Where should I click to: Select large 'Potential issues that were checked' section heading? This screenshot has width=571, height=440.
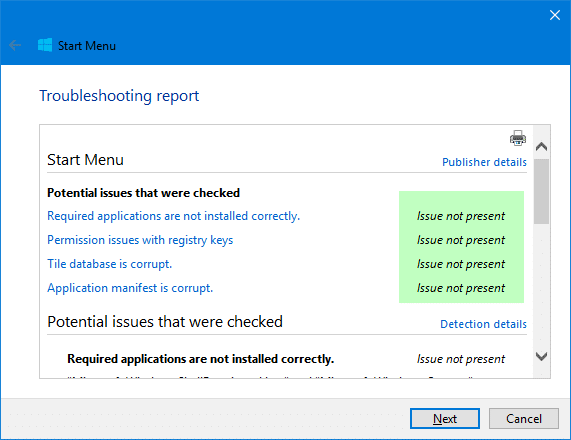pyautogui.click(x=165, y=322)
